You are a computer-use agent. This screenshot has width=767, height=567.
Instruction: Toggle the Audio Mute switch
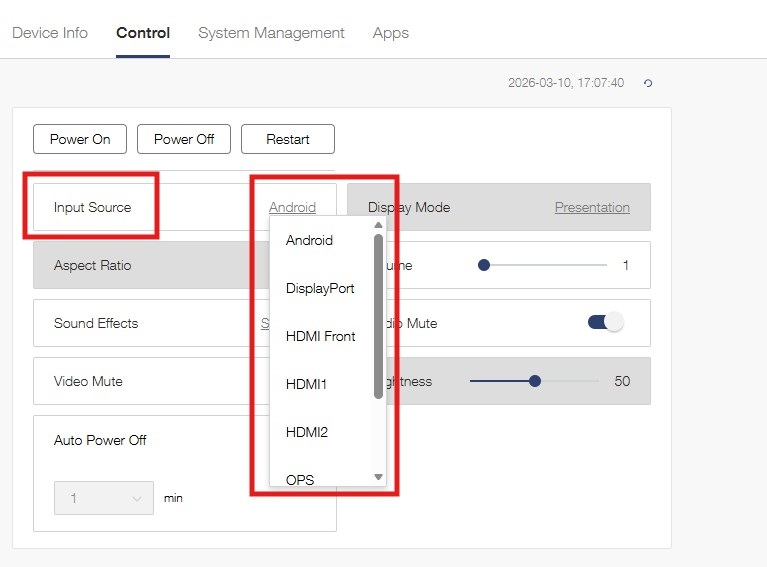[605, 323]
